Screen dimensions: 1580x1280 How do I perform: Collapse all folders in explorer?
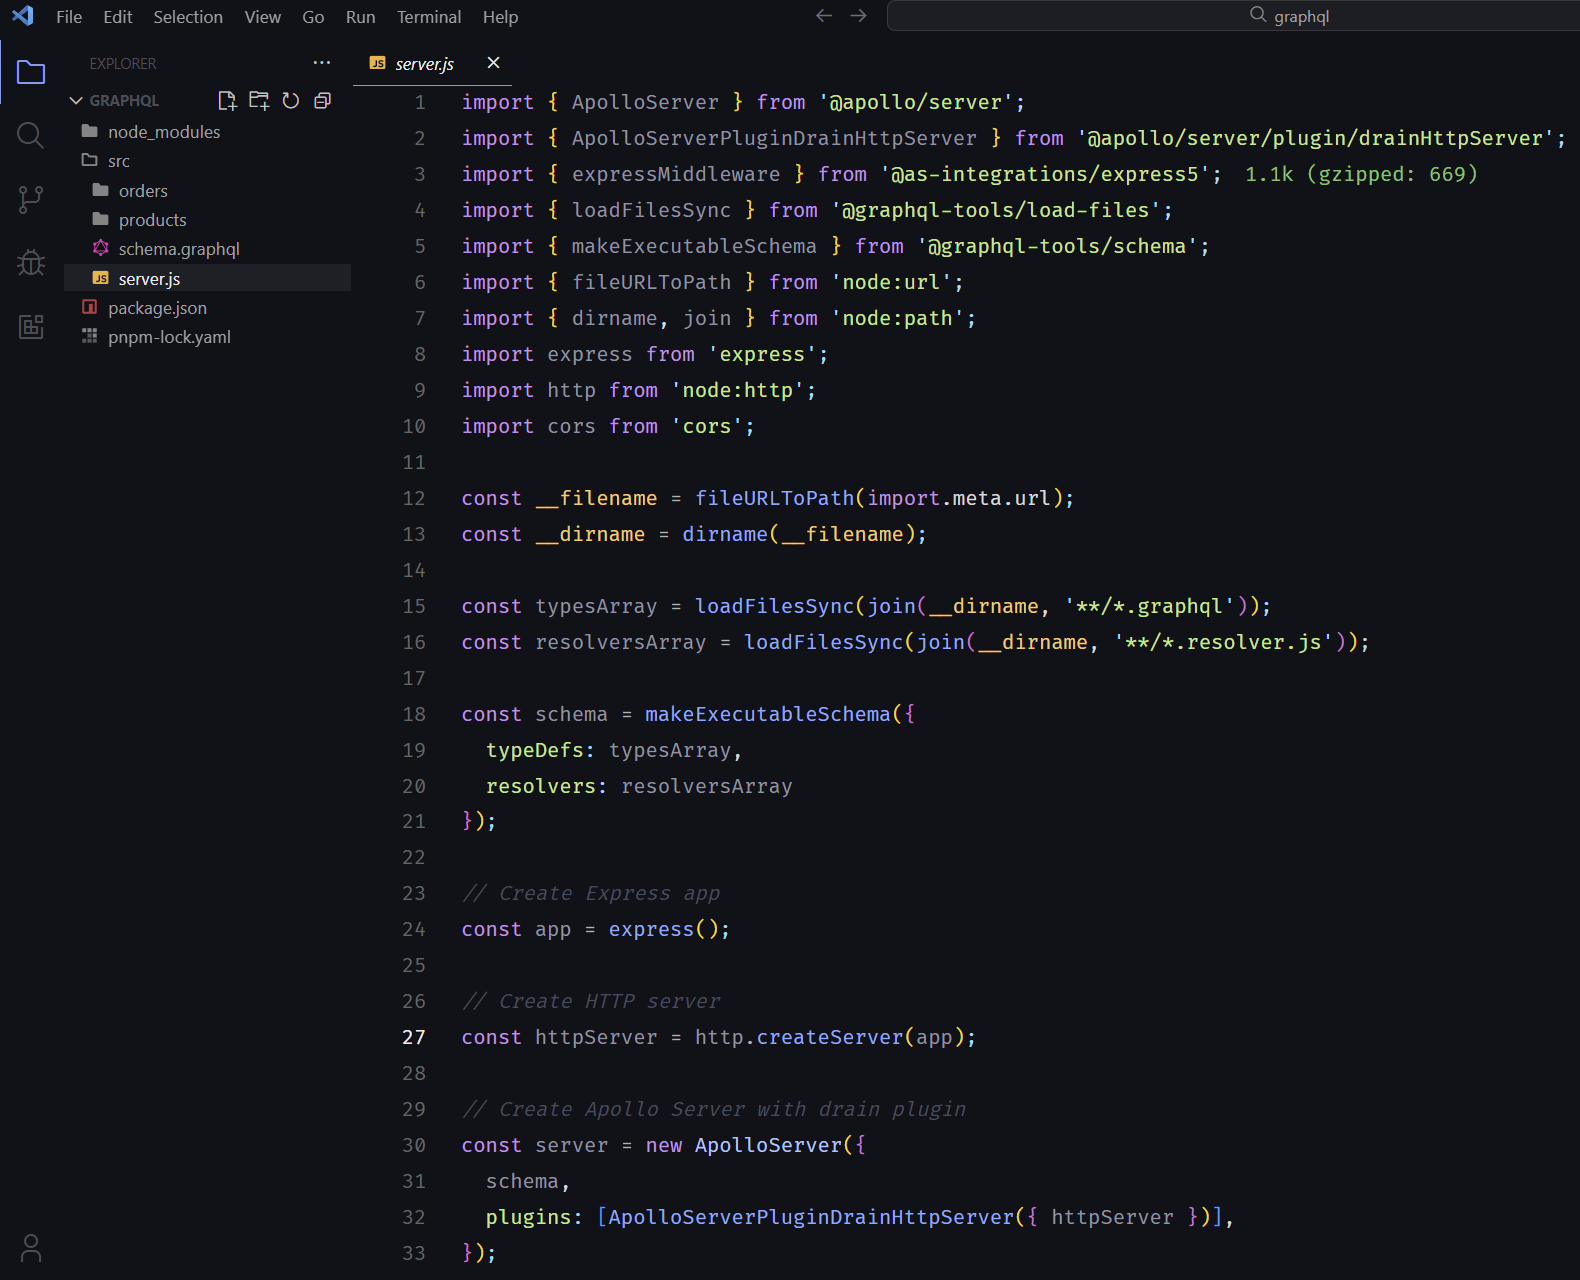pos(322,100)
